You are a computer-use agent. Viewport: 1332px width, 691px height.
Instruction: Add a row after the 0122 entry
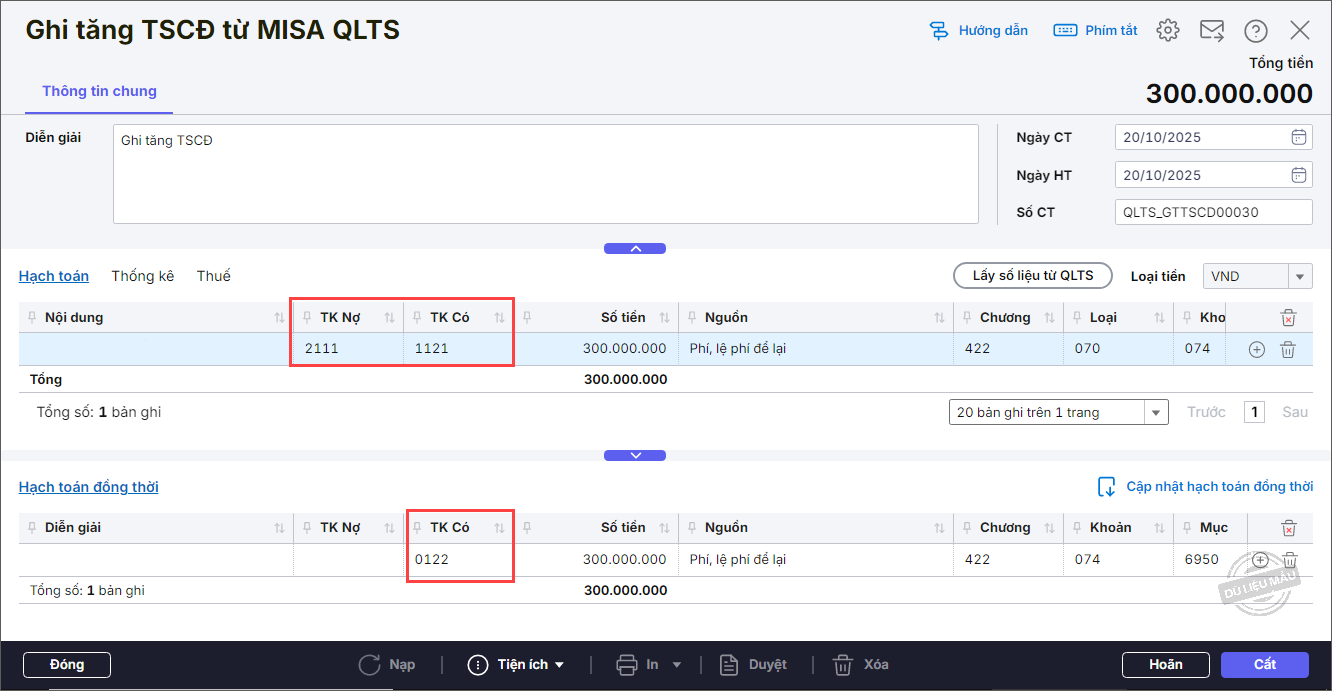[x=1260, y=560]
